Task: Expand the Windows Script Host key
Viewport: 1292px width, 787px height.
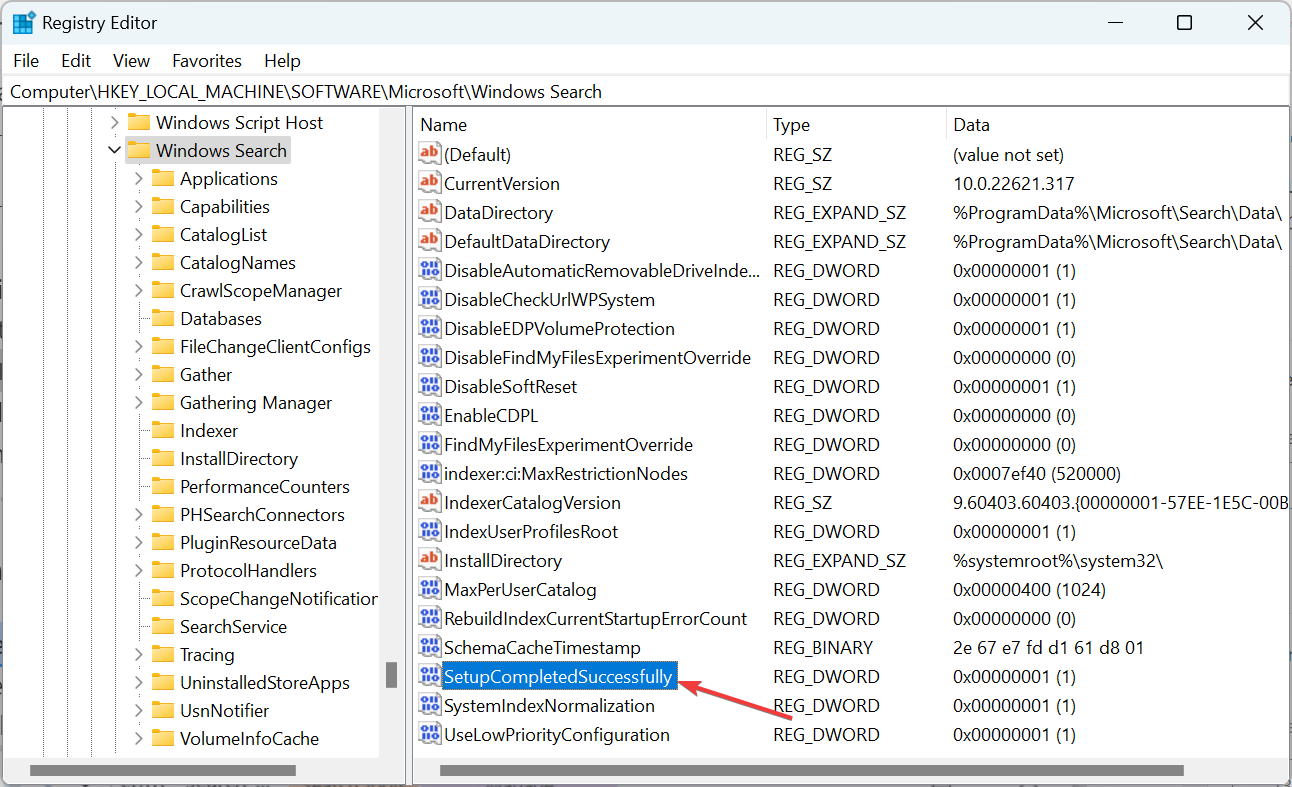Action: [114, 122]
